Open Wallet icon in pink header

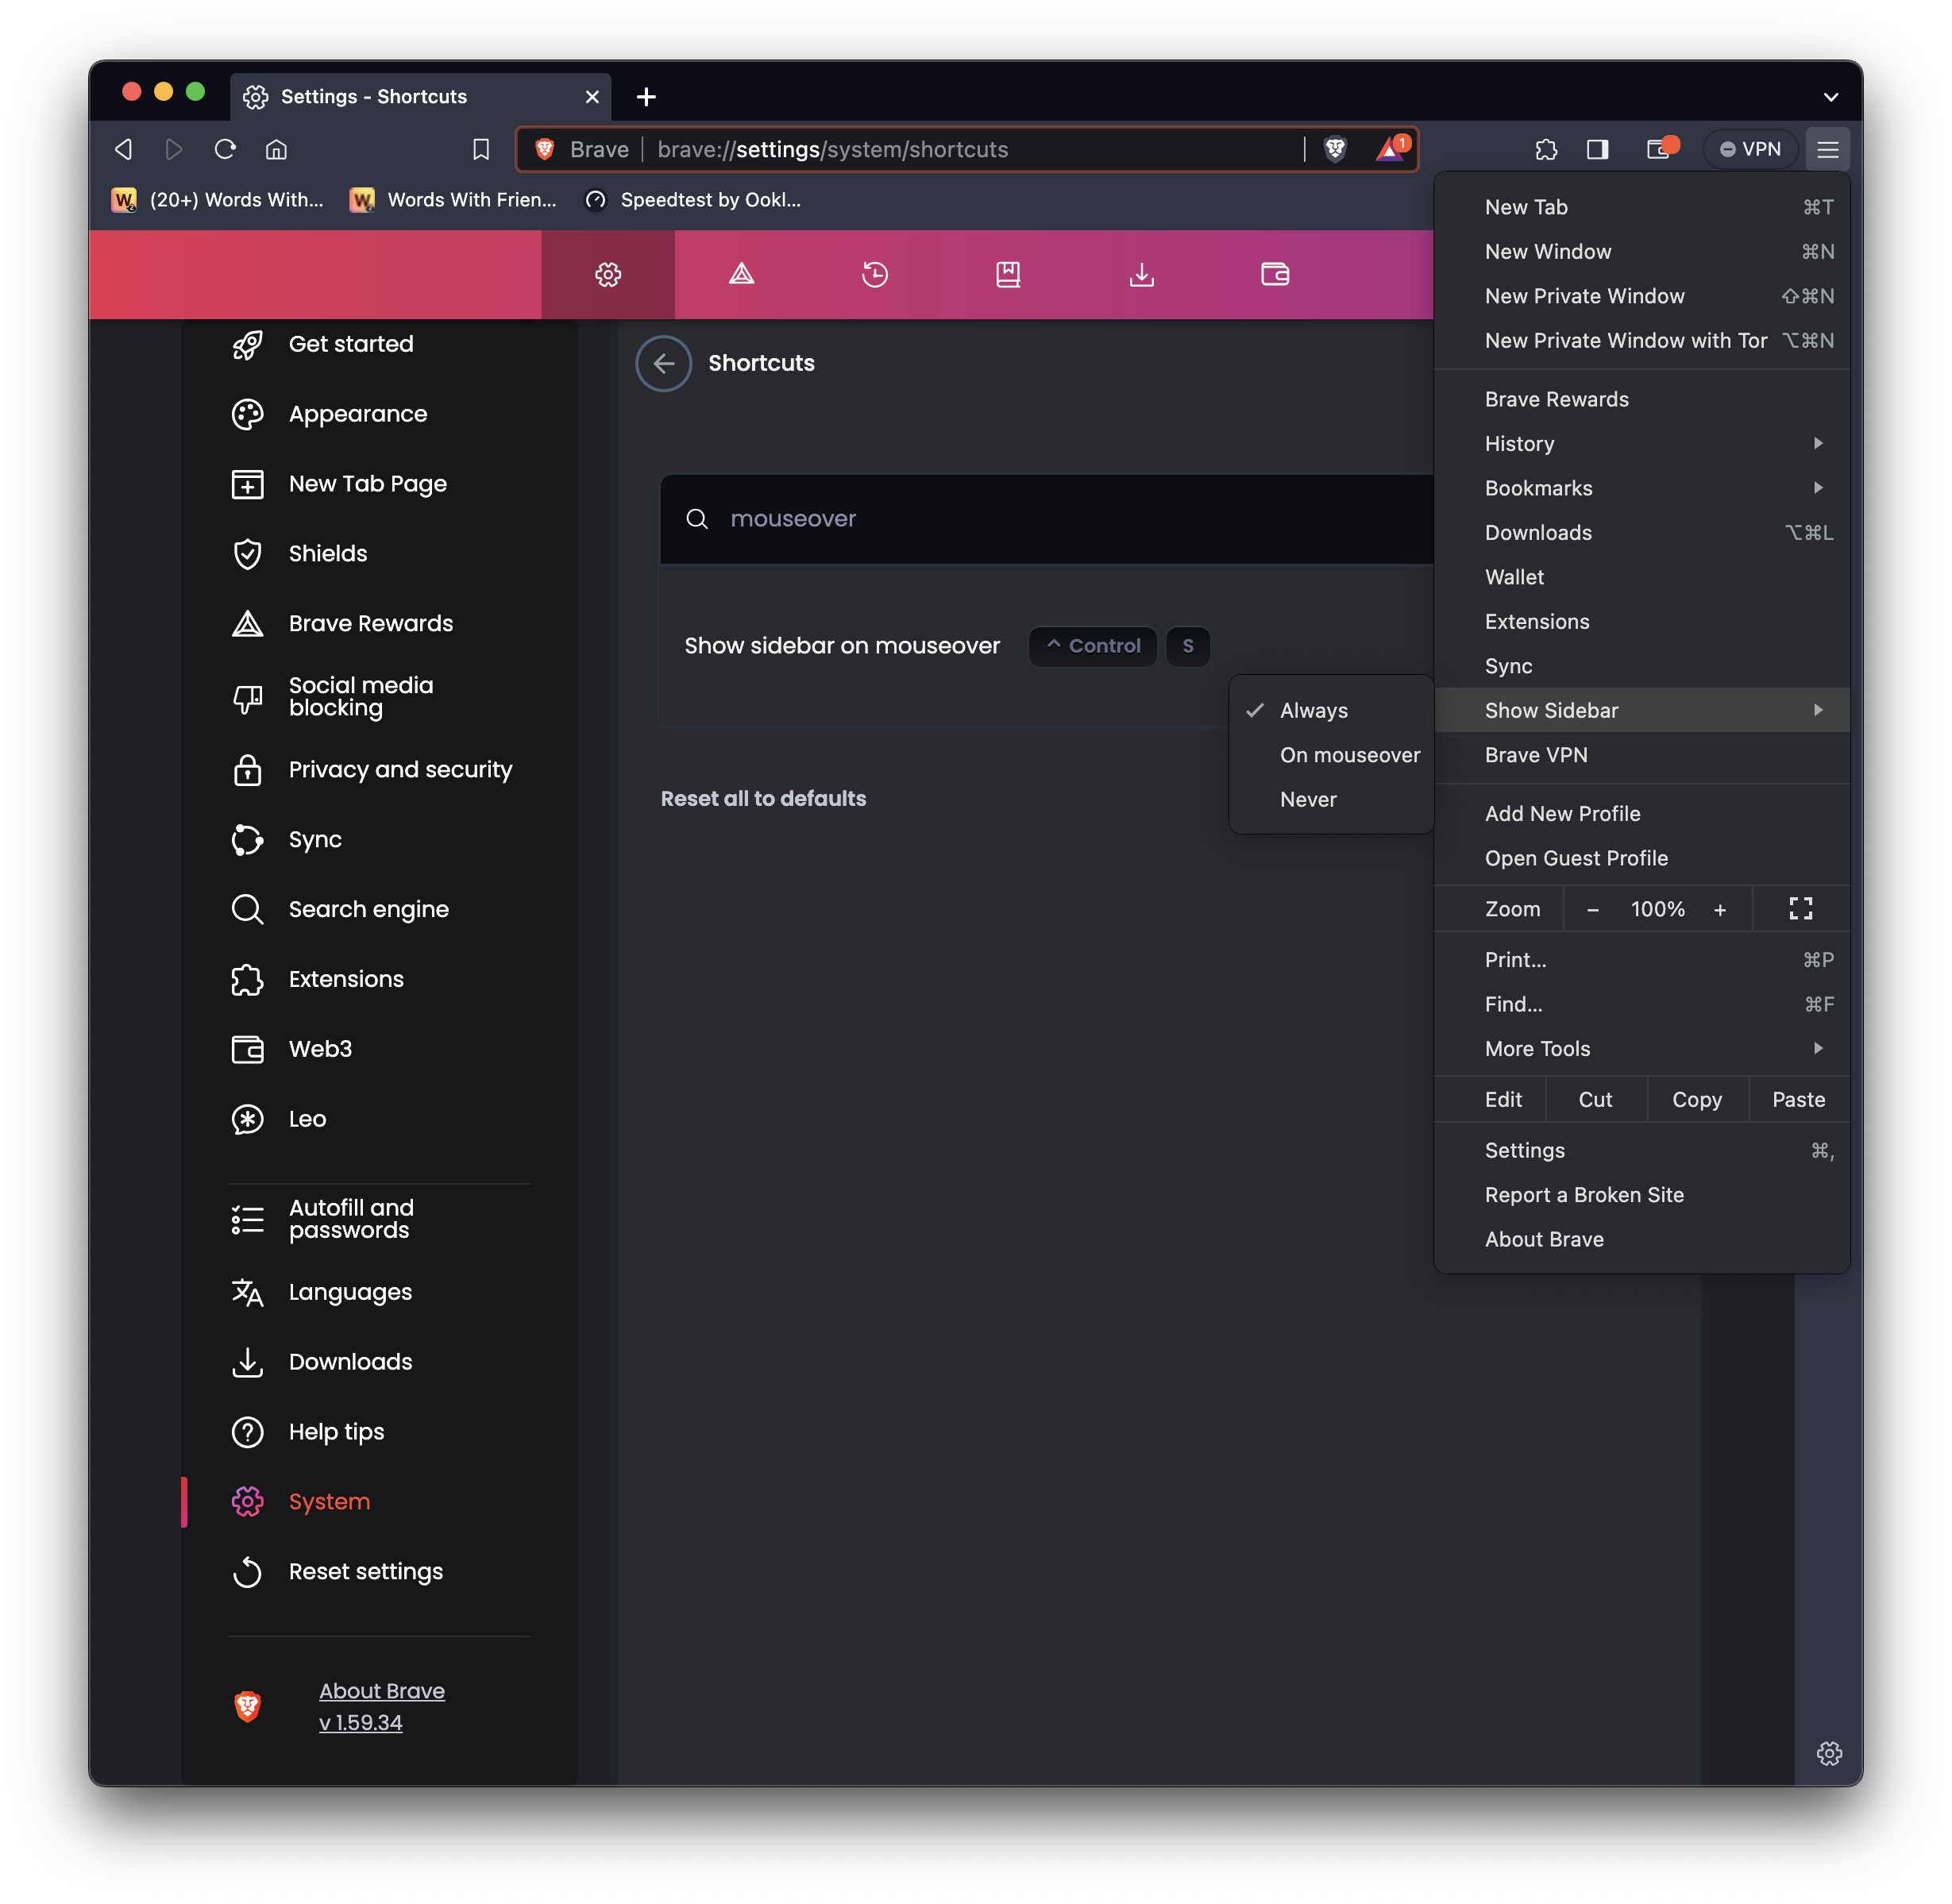tap(1275, 274)
